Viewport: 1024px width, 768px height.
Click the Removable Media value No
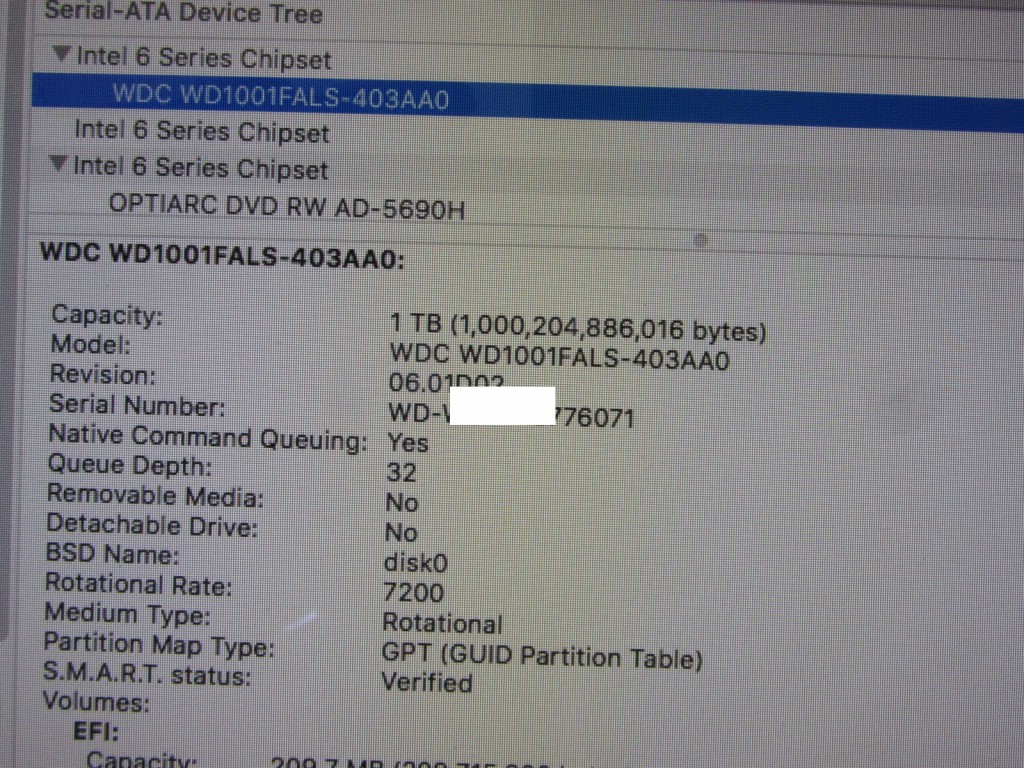coord(402,503)
